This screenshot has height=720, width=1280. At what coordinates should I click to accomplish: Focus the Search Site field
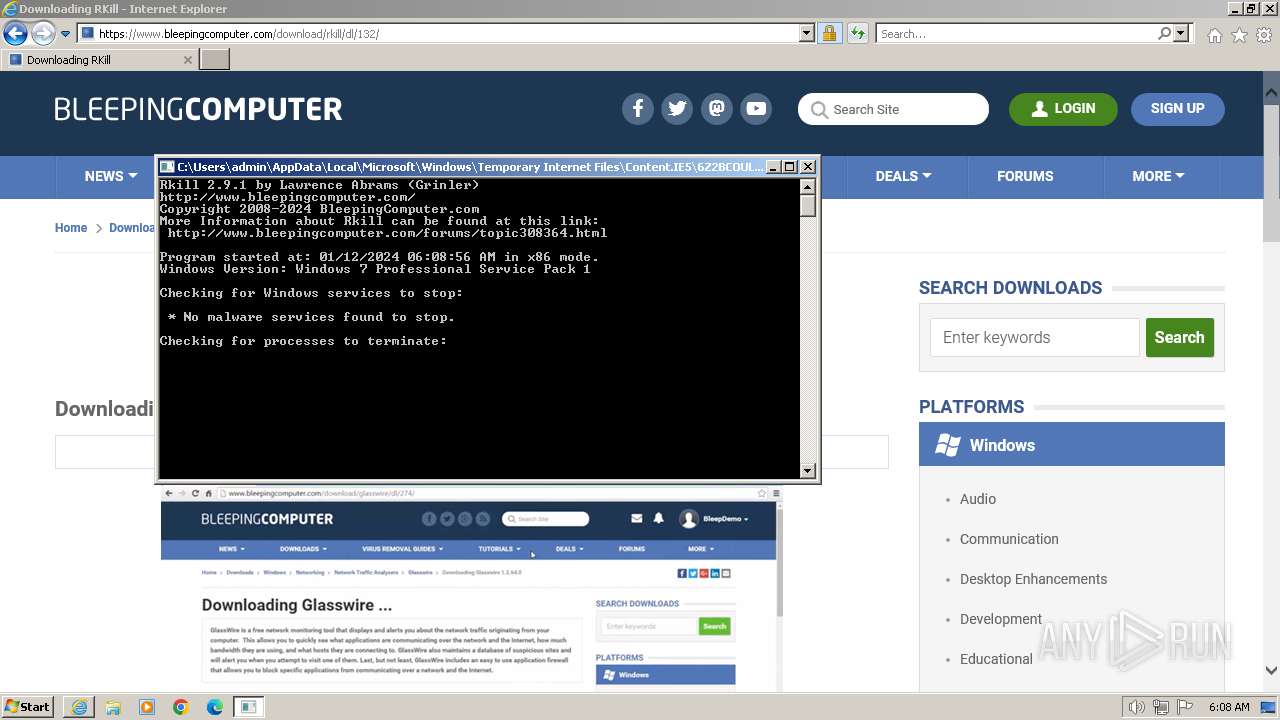click(893, 109)
